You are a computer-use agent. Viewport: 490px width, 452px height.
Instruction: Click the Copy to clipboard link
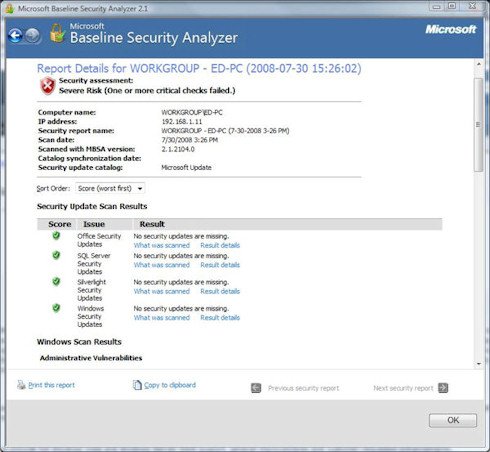point(170,385)
